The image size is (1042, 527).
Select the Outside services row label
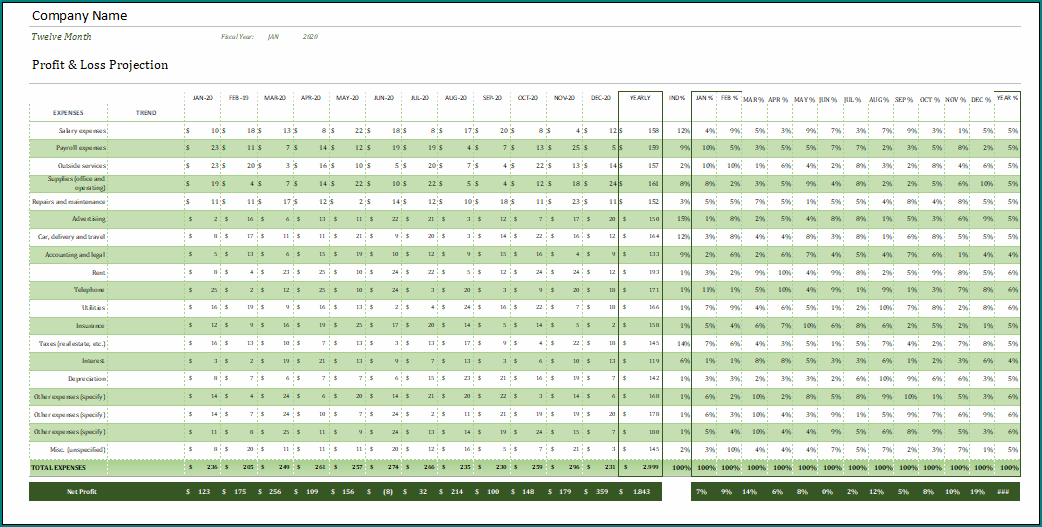pyautogui.click(x=82, y=165)
